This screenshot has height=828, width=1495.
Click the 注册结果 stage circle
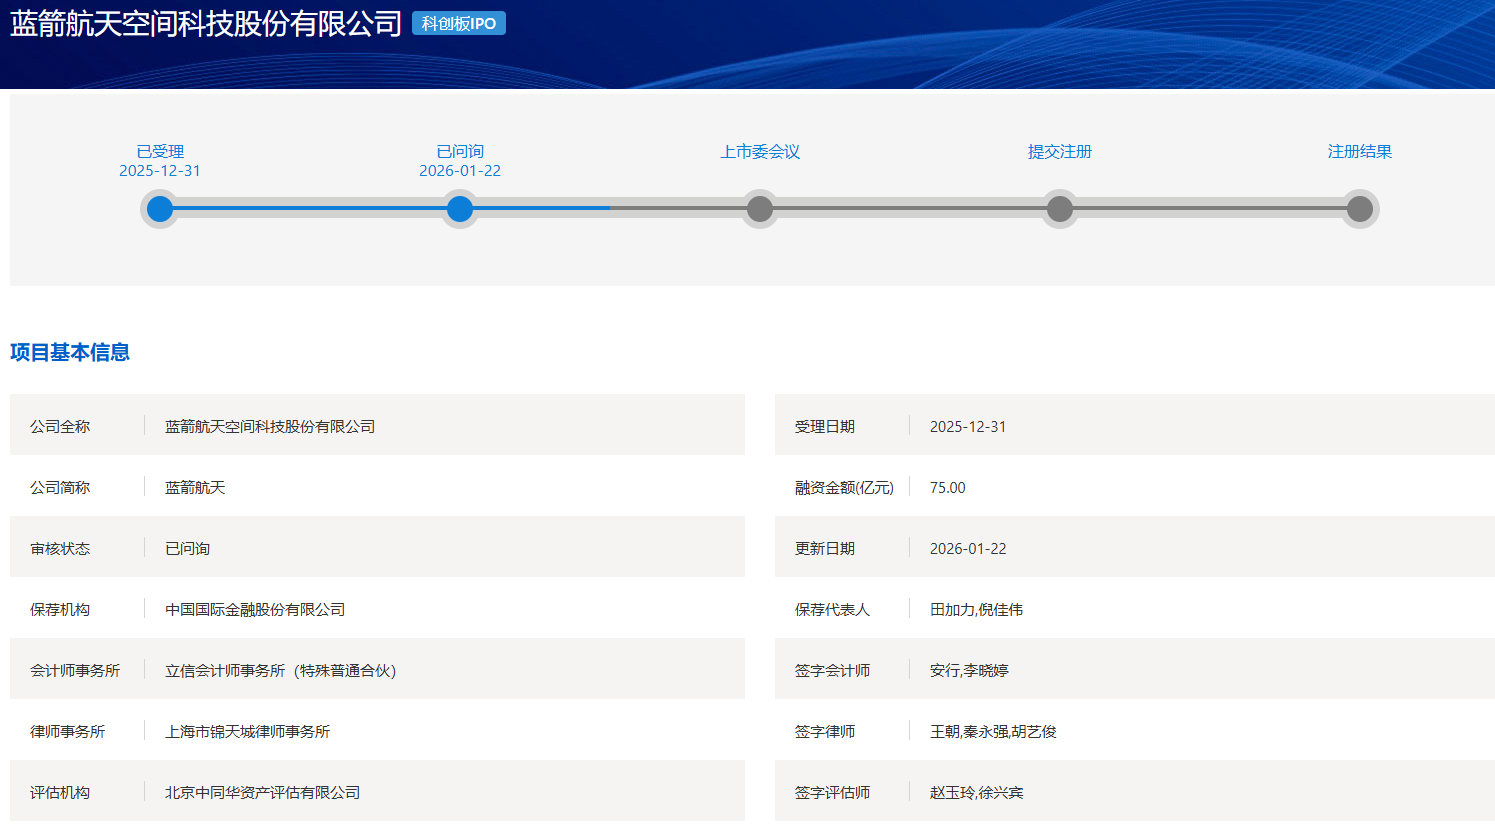pyautogui.click(x=1360, y=209)
